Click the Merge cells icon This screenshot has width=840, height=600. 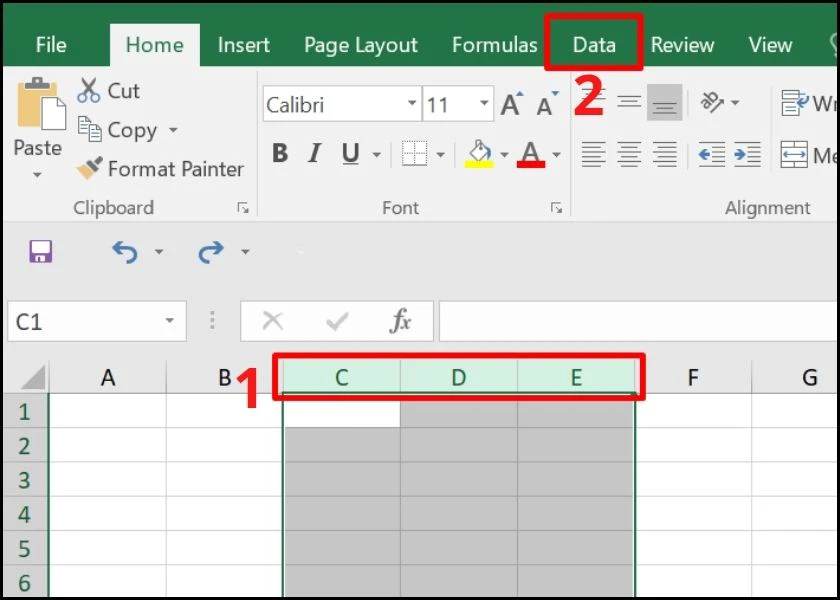794,154
